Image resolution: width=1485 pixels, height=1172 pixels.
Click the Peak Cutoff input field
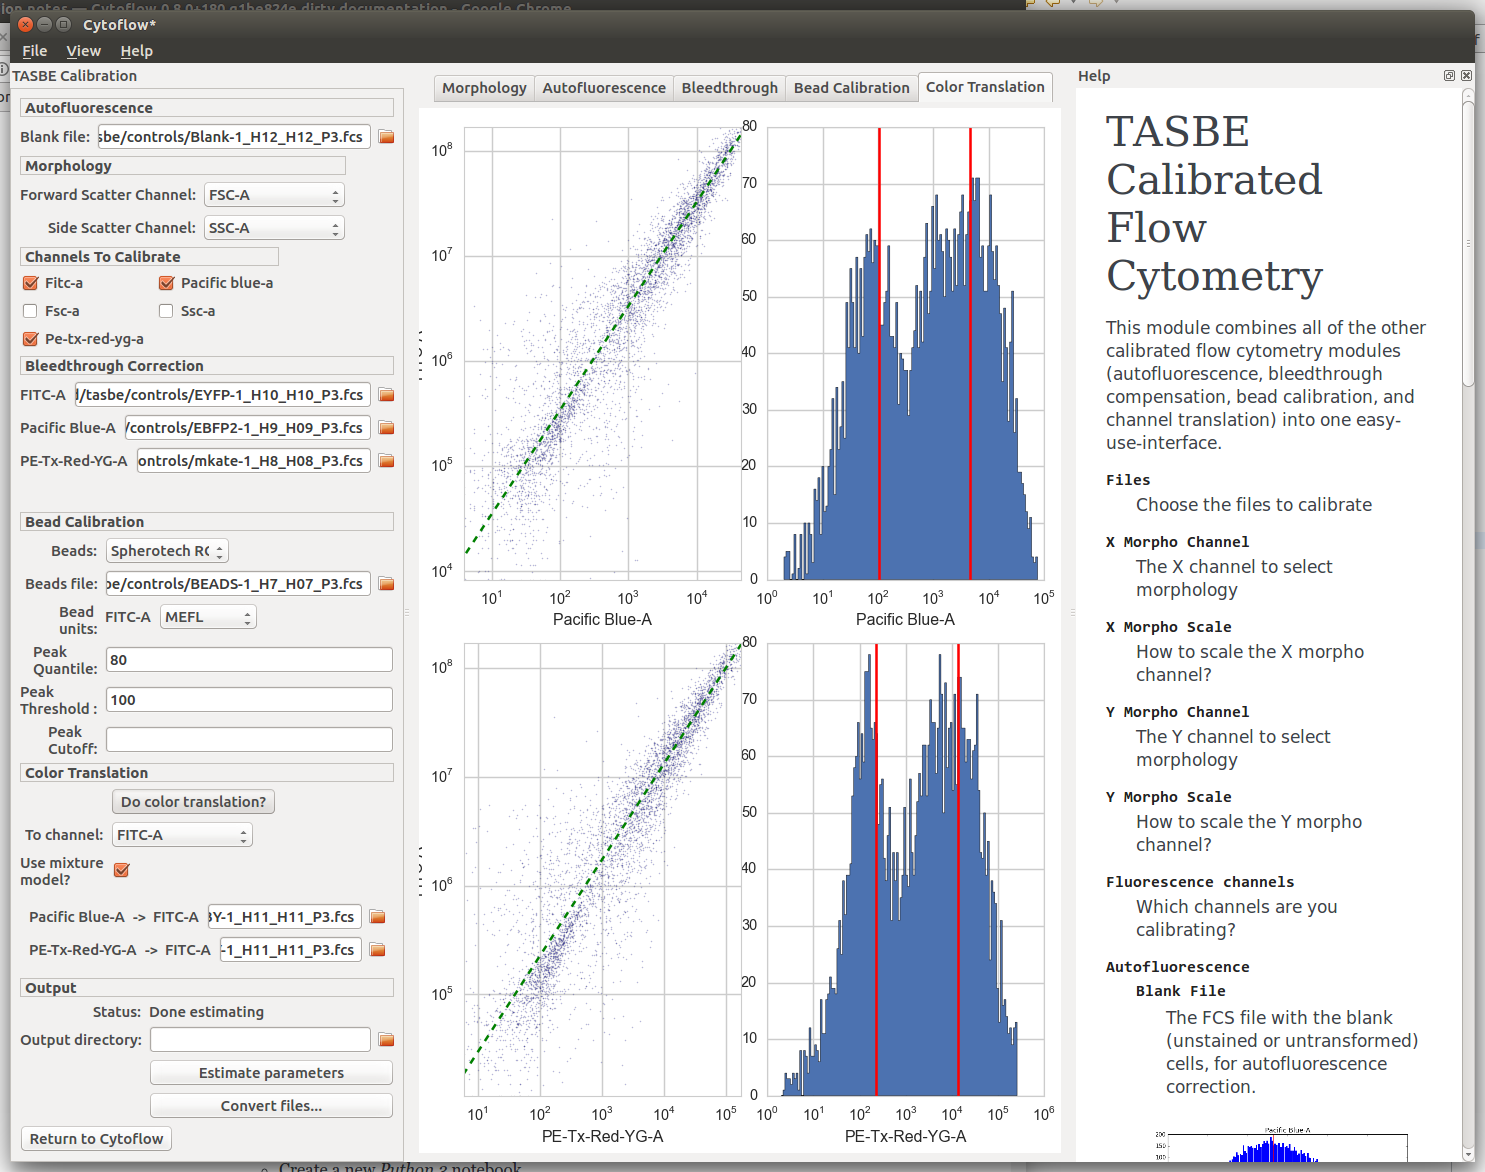click(249, 740)
